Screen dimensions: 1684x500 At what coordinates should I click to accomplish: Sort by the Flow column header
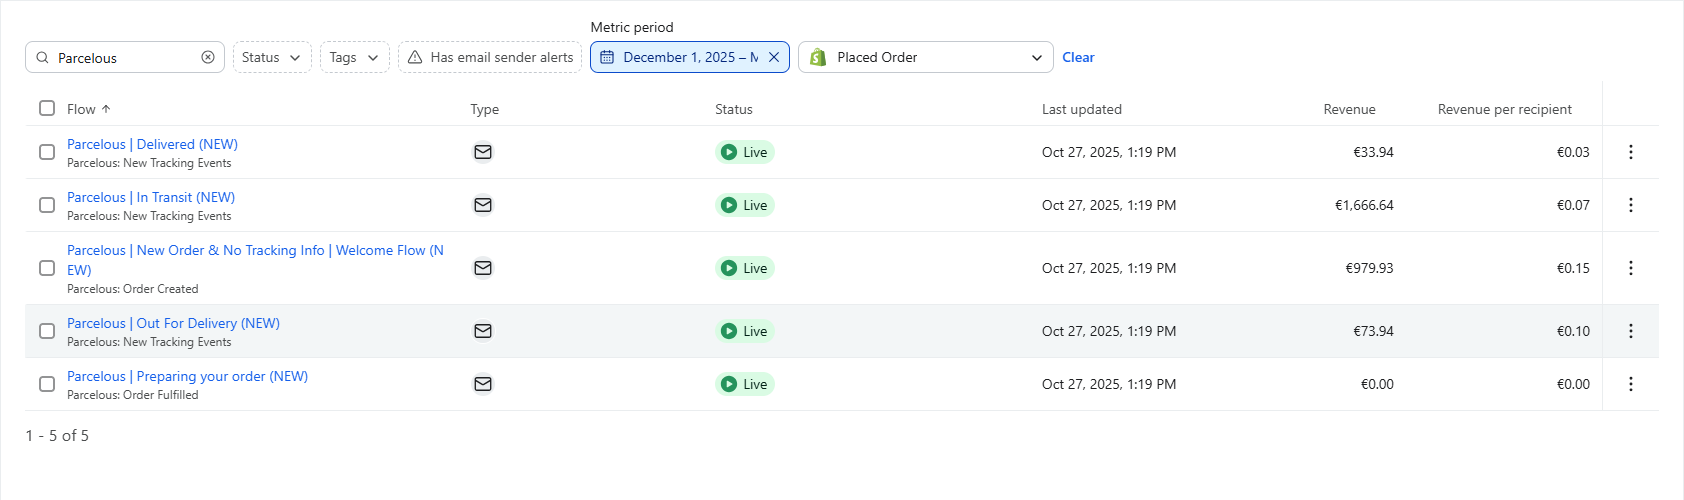coord(89,109)
